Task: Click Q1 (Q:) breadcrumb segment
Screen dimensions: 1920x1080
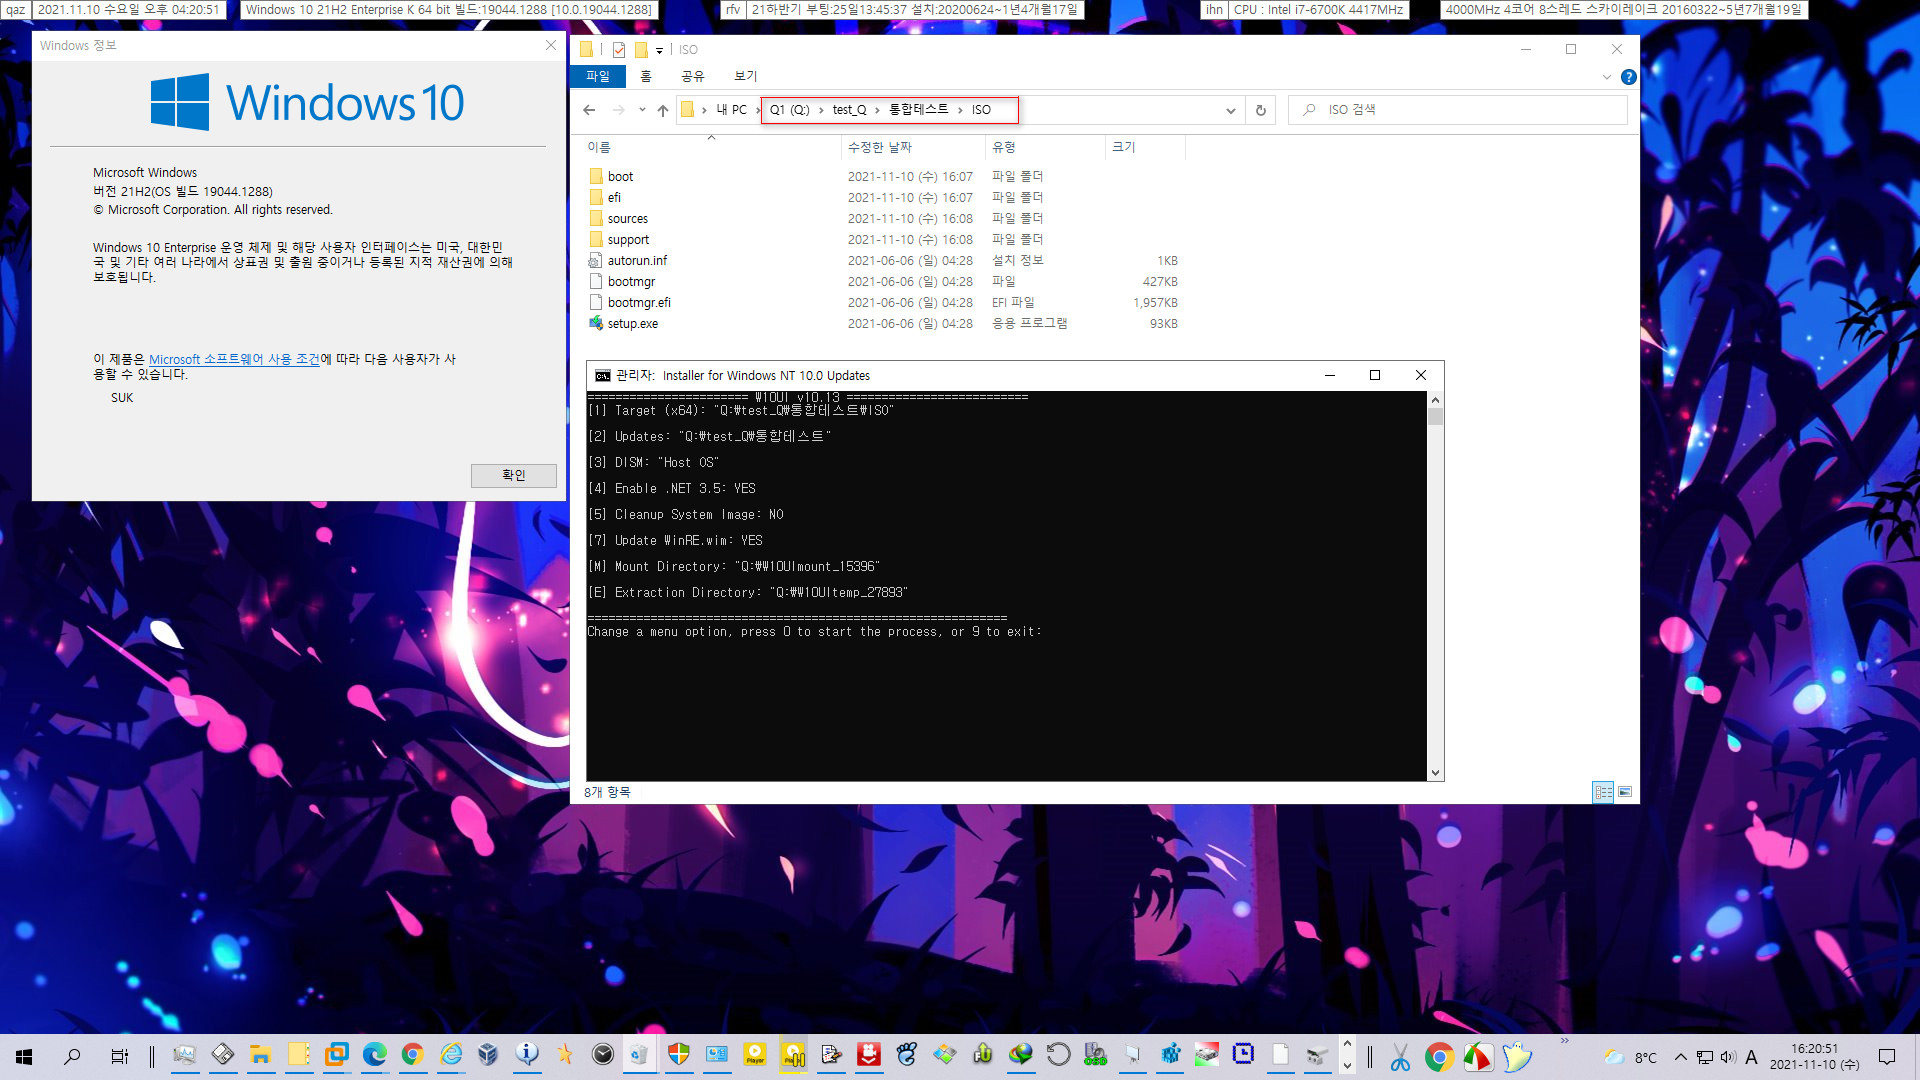Action: point(789,110)
